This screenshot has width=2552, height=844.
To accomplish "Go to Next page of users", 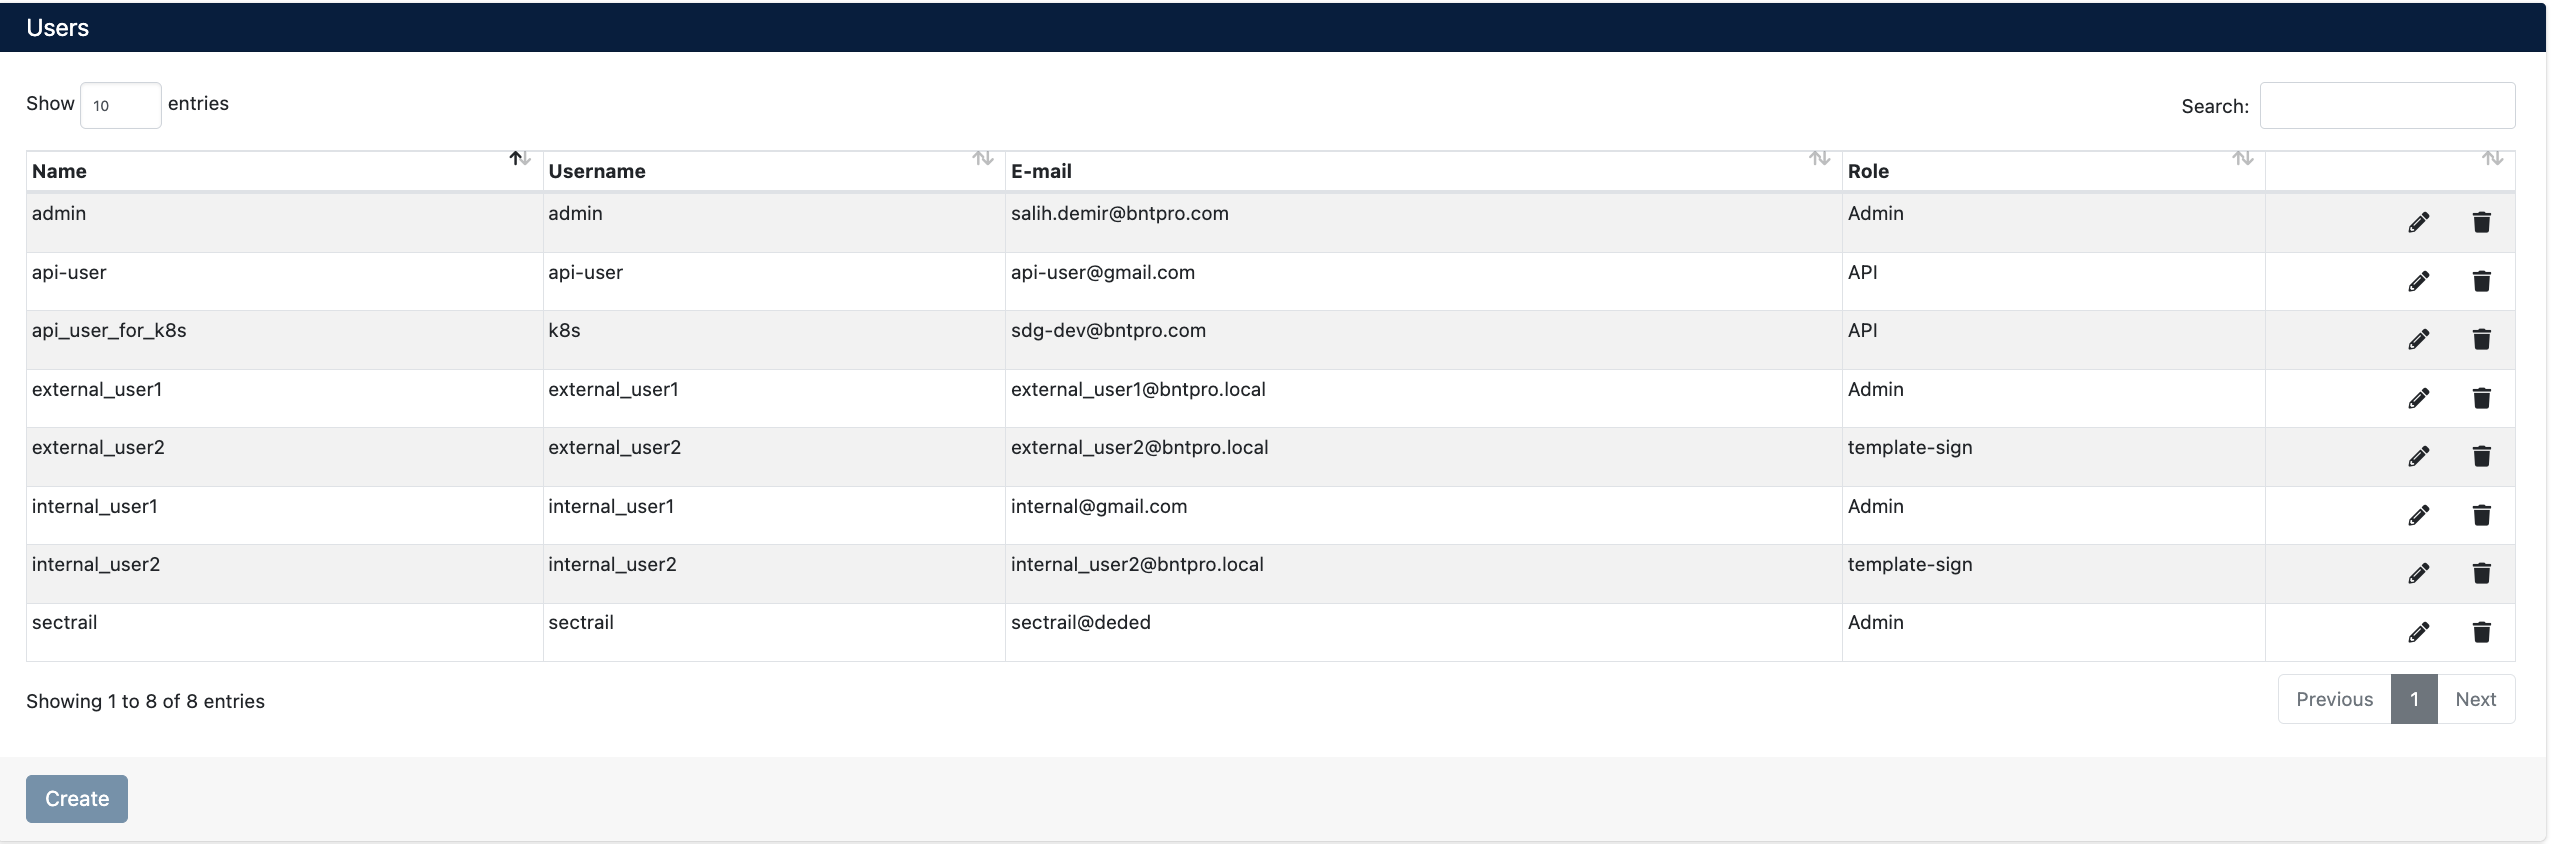I will point(2475,699).
